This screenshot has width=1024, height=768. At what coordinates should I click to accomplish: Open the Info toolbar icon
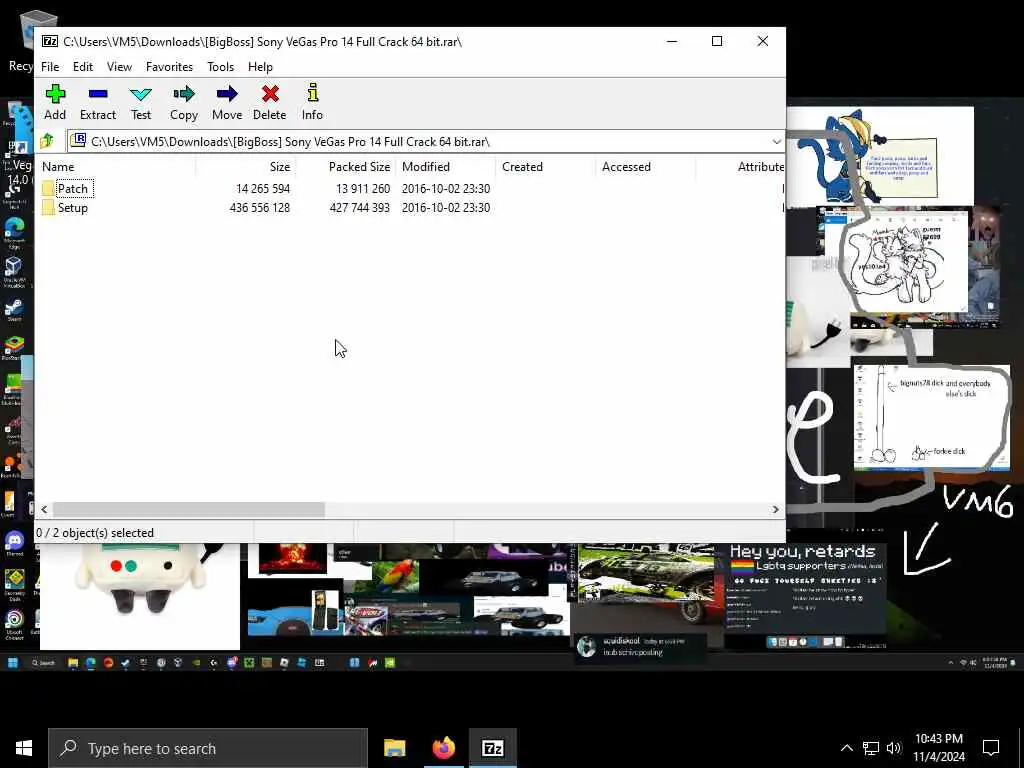click(x=313, y=93)
